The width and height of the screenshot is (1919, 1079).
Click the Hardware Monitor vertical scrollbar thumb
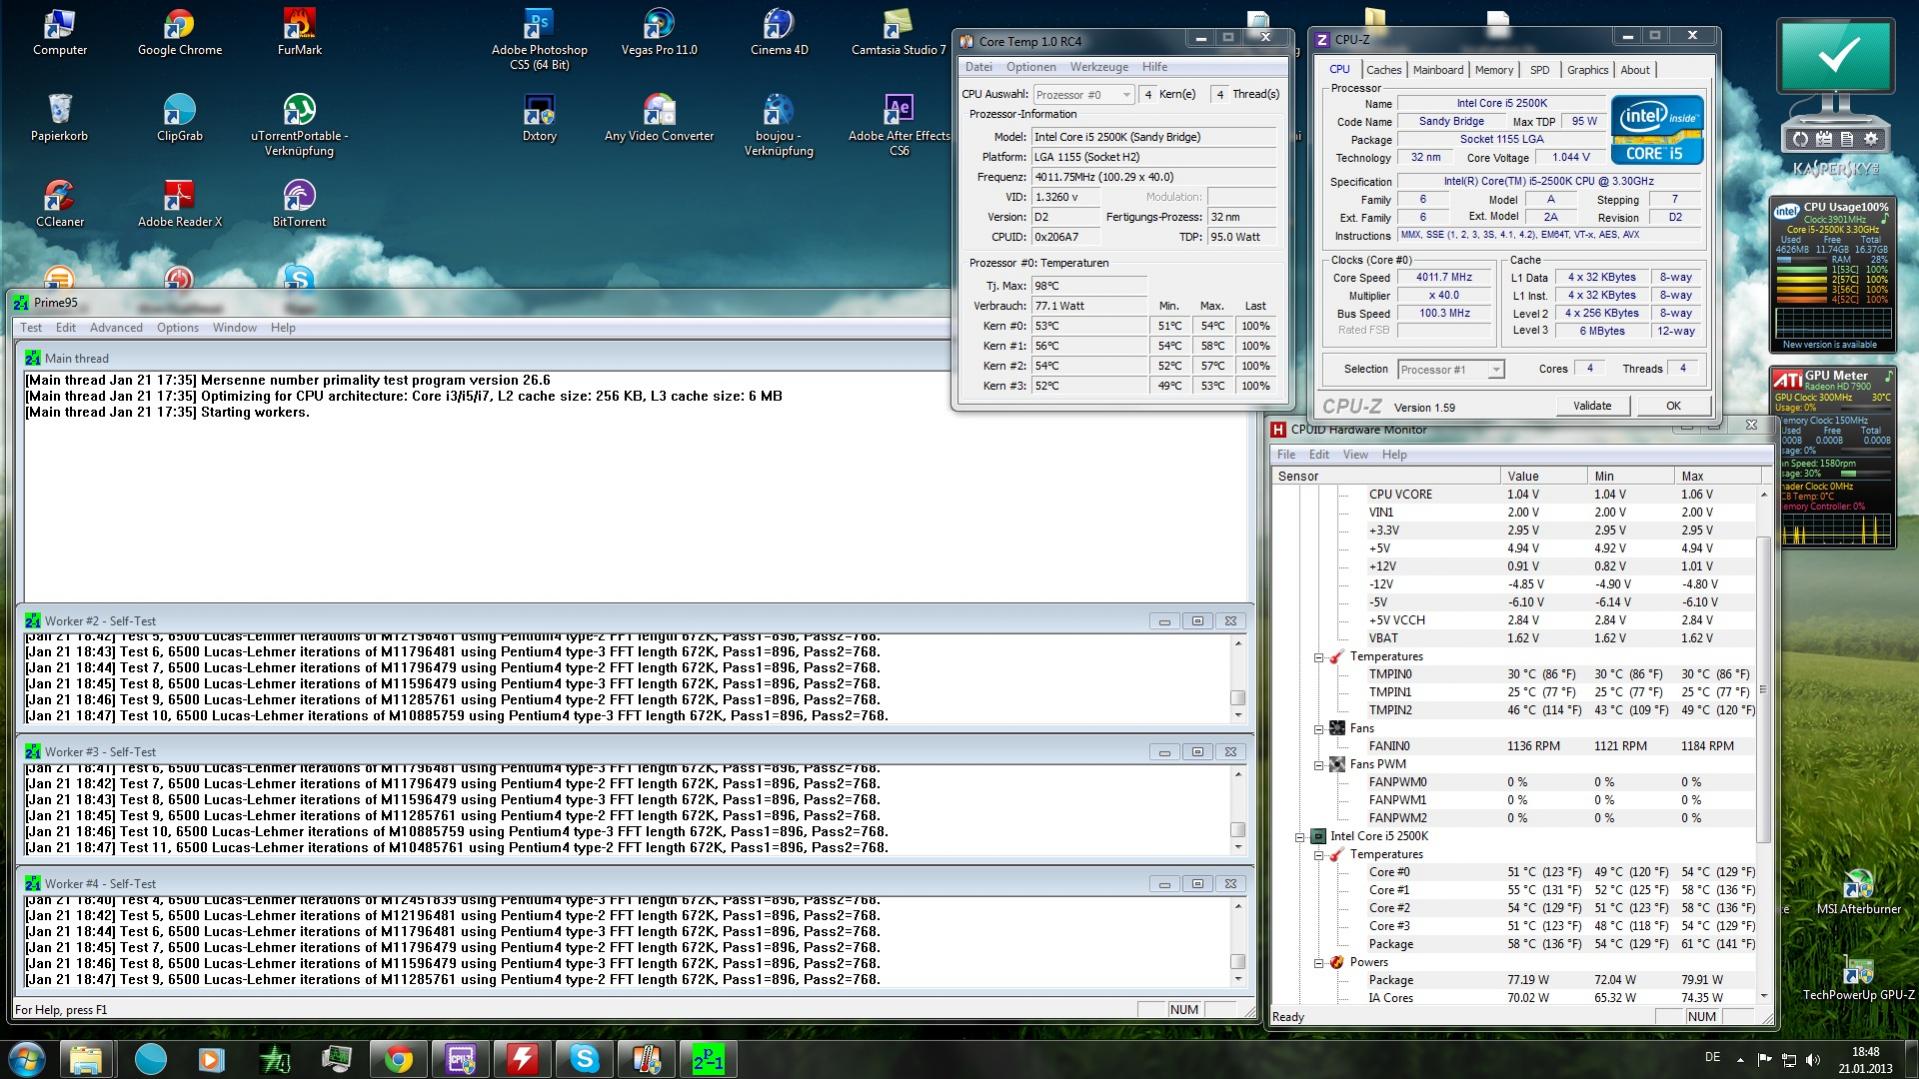click(1763, 688)
